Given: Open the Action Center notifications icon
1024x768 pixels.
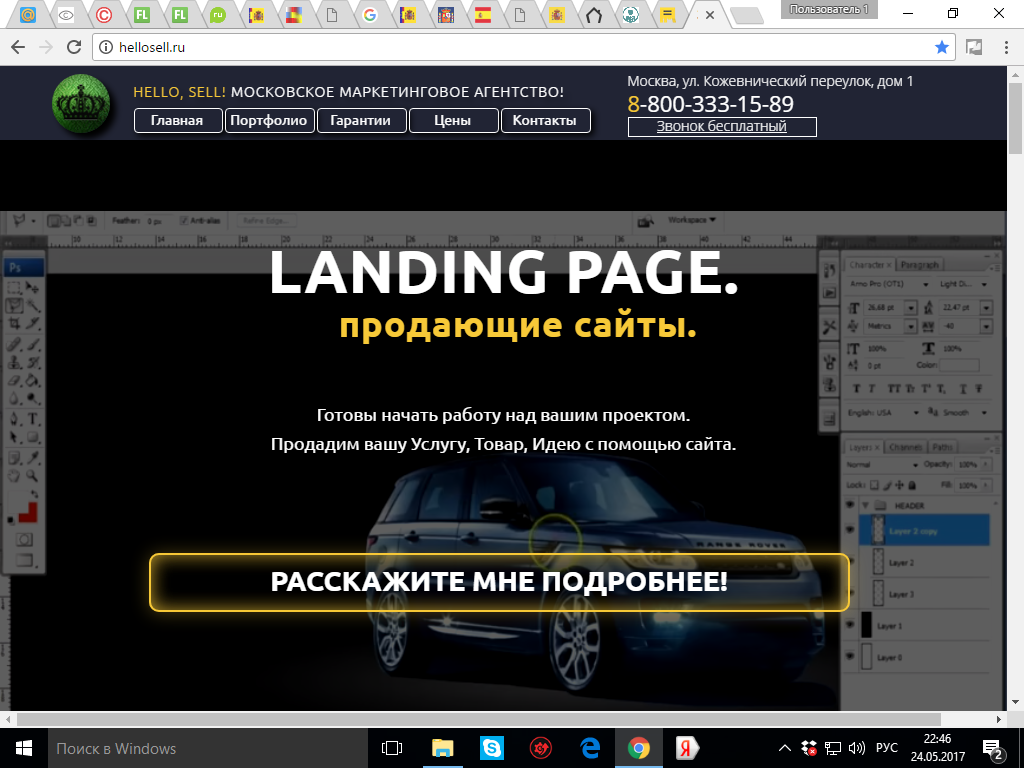Looking at the screenshot, I should (x=993, y=749).
